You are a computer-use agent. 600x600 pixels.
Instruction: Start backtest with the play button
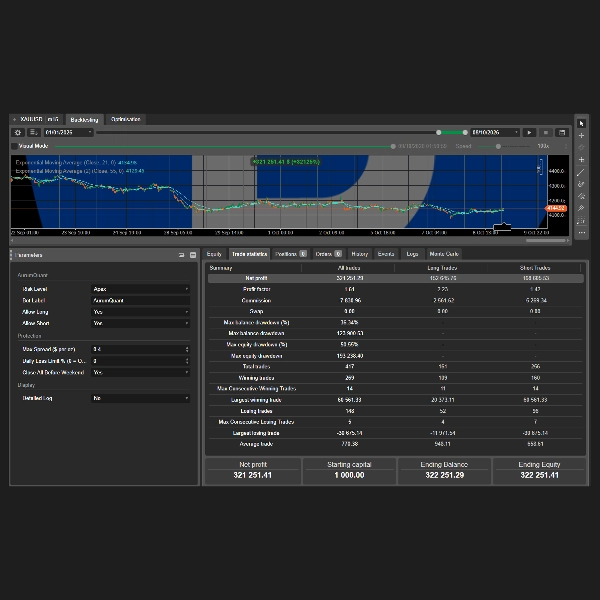coord(529,132)
